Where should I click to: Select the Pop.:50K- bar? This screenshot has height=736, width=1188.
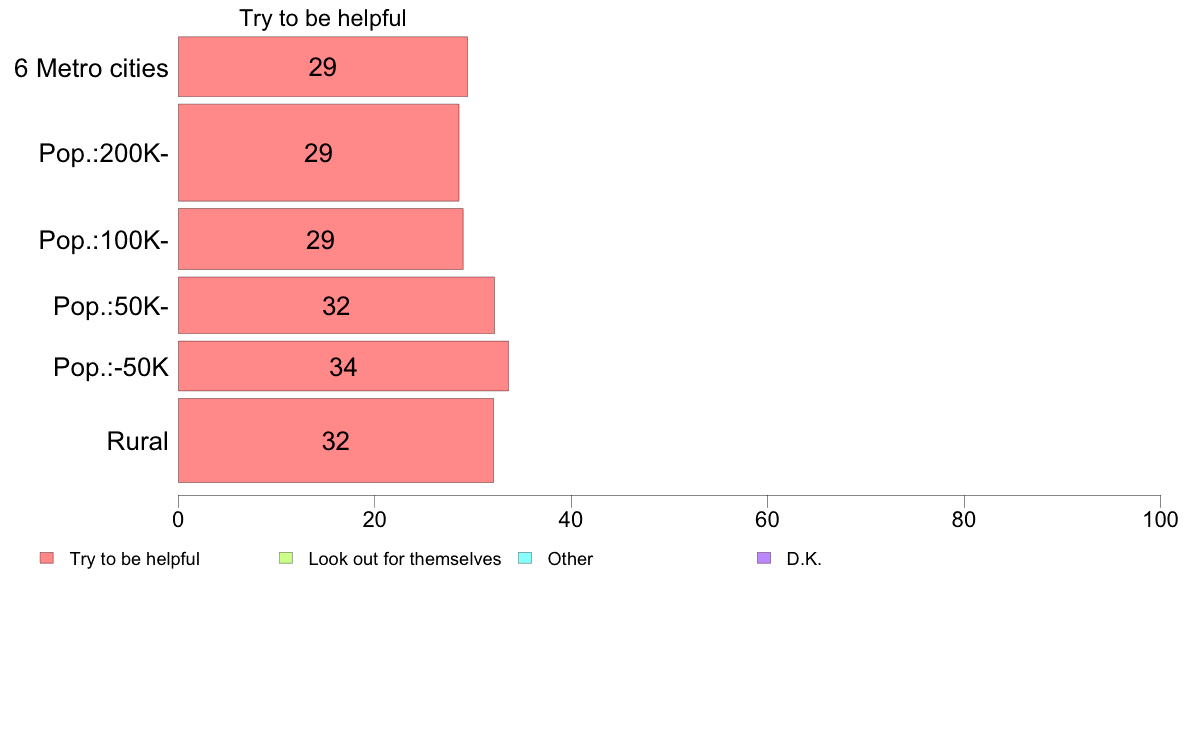pyautogui.click(x=336, y=305)
